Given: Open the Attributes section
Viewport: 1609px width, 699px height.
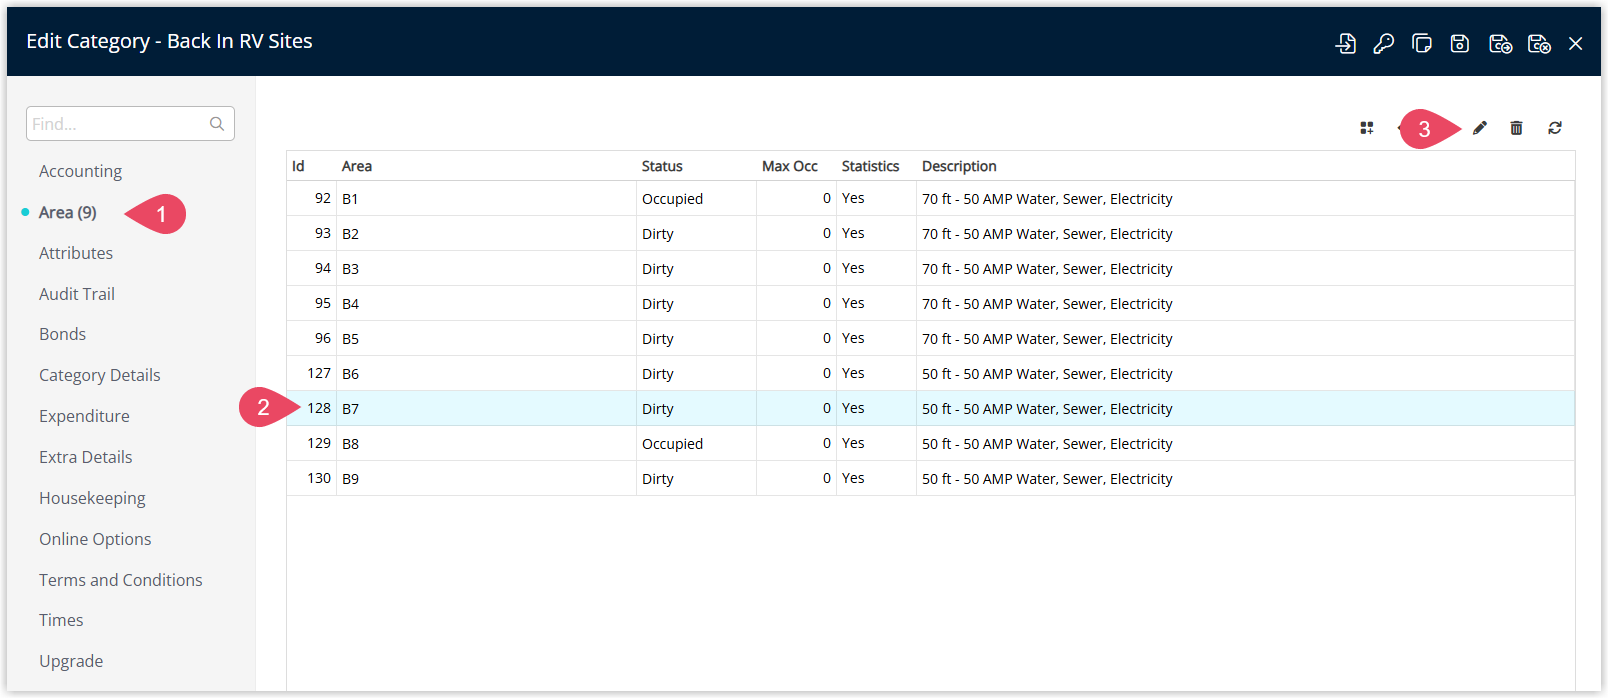Looking at the screenshot, I should 76,253.
